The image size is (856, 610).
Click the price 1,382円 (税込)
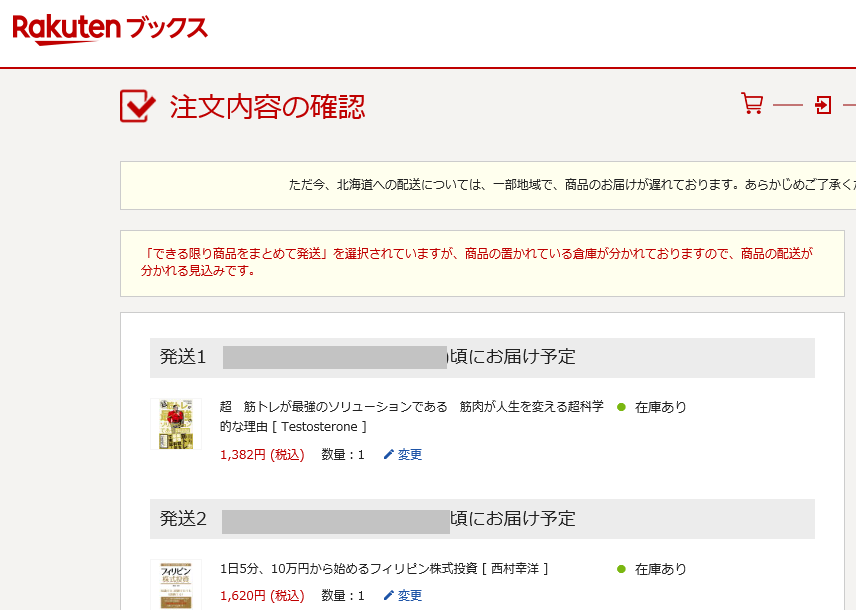(262, 454)
